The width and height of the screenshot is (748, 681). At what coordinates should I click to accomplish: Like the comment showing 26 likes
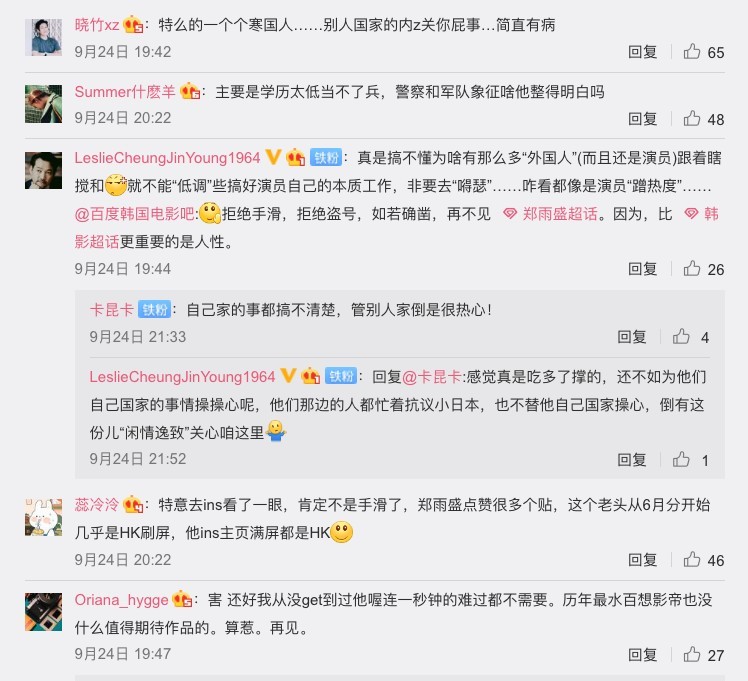[692, 269]
